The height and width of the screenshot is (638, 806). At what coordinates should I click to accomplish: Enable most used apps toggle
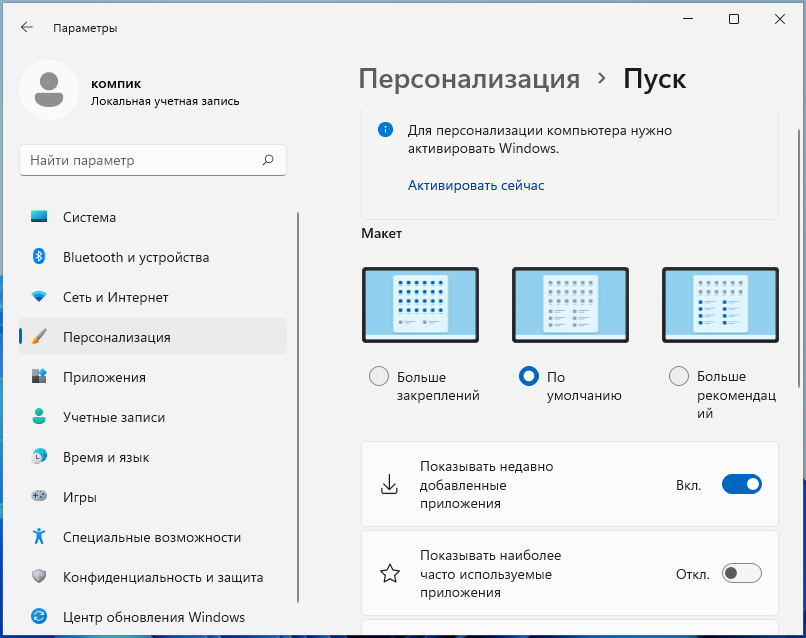[x=741, y=574]
